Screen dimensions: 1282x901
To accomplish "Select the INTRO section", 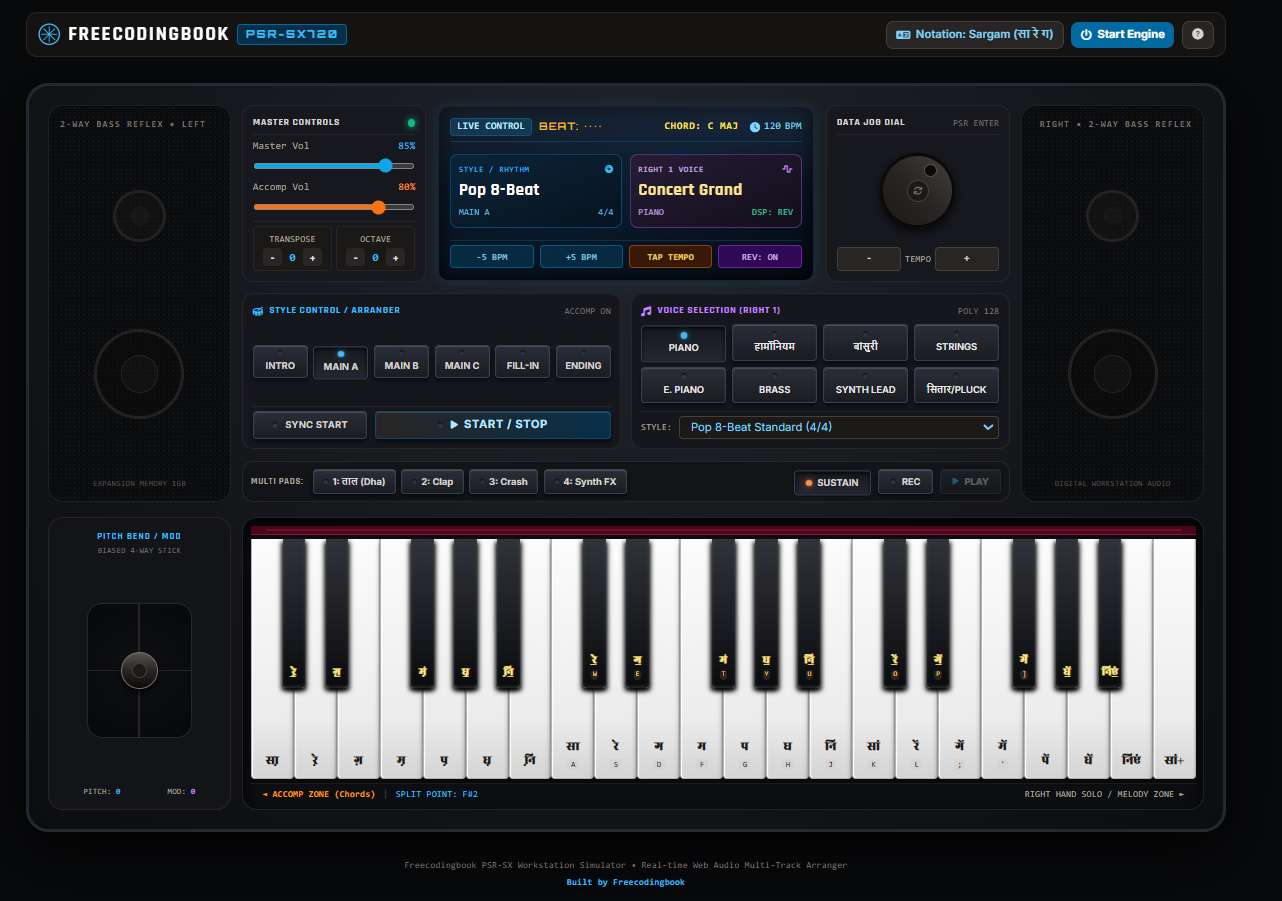I will 280,361.
